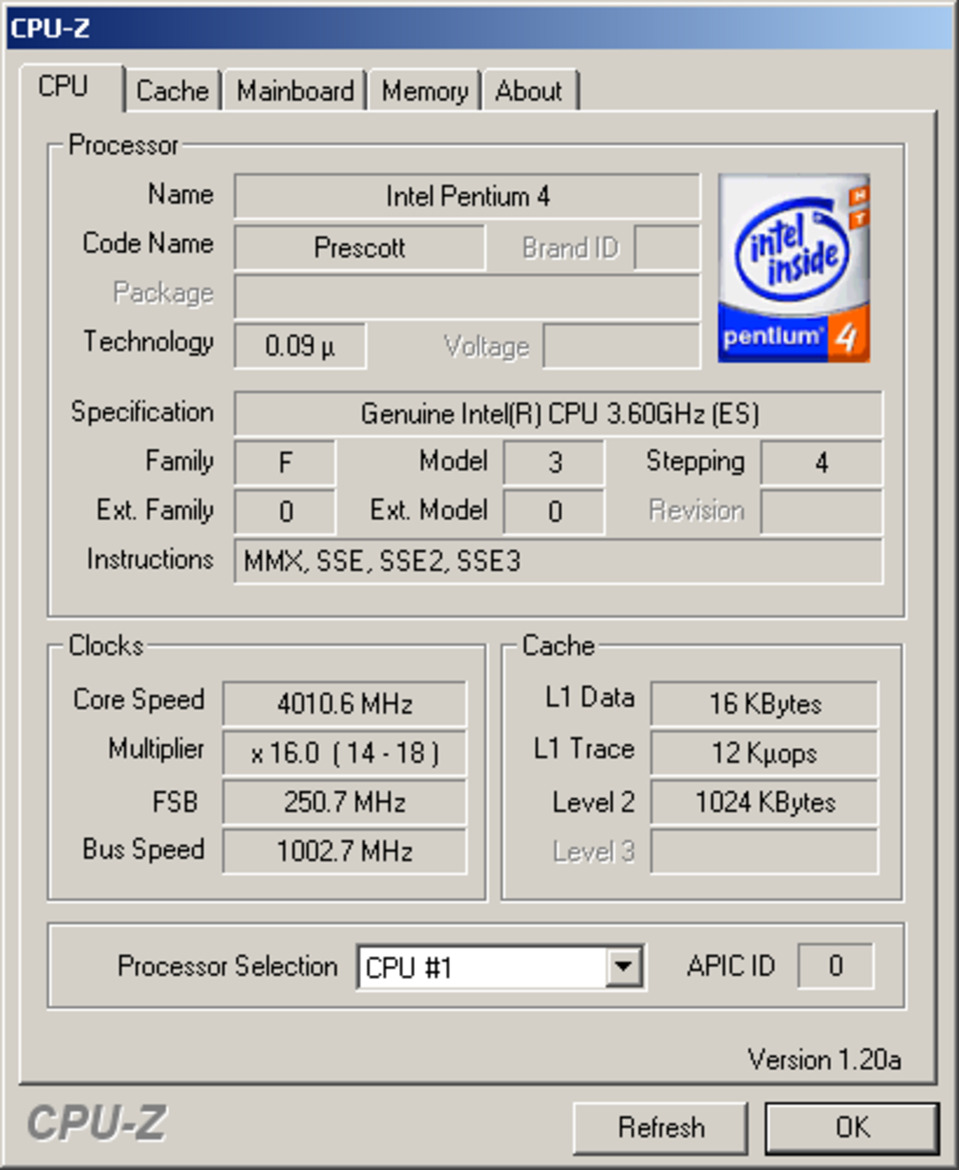Click the Bus Speed value 1002.7 MHz
Screen dimensions: 959x1170
coord(345,851)
